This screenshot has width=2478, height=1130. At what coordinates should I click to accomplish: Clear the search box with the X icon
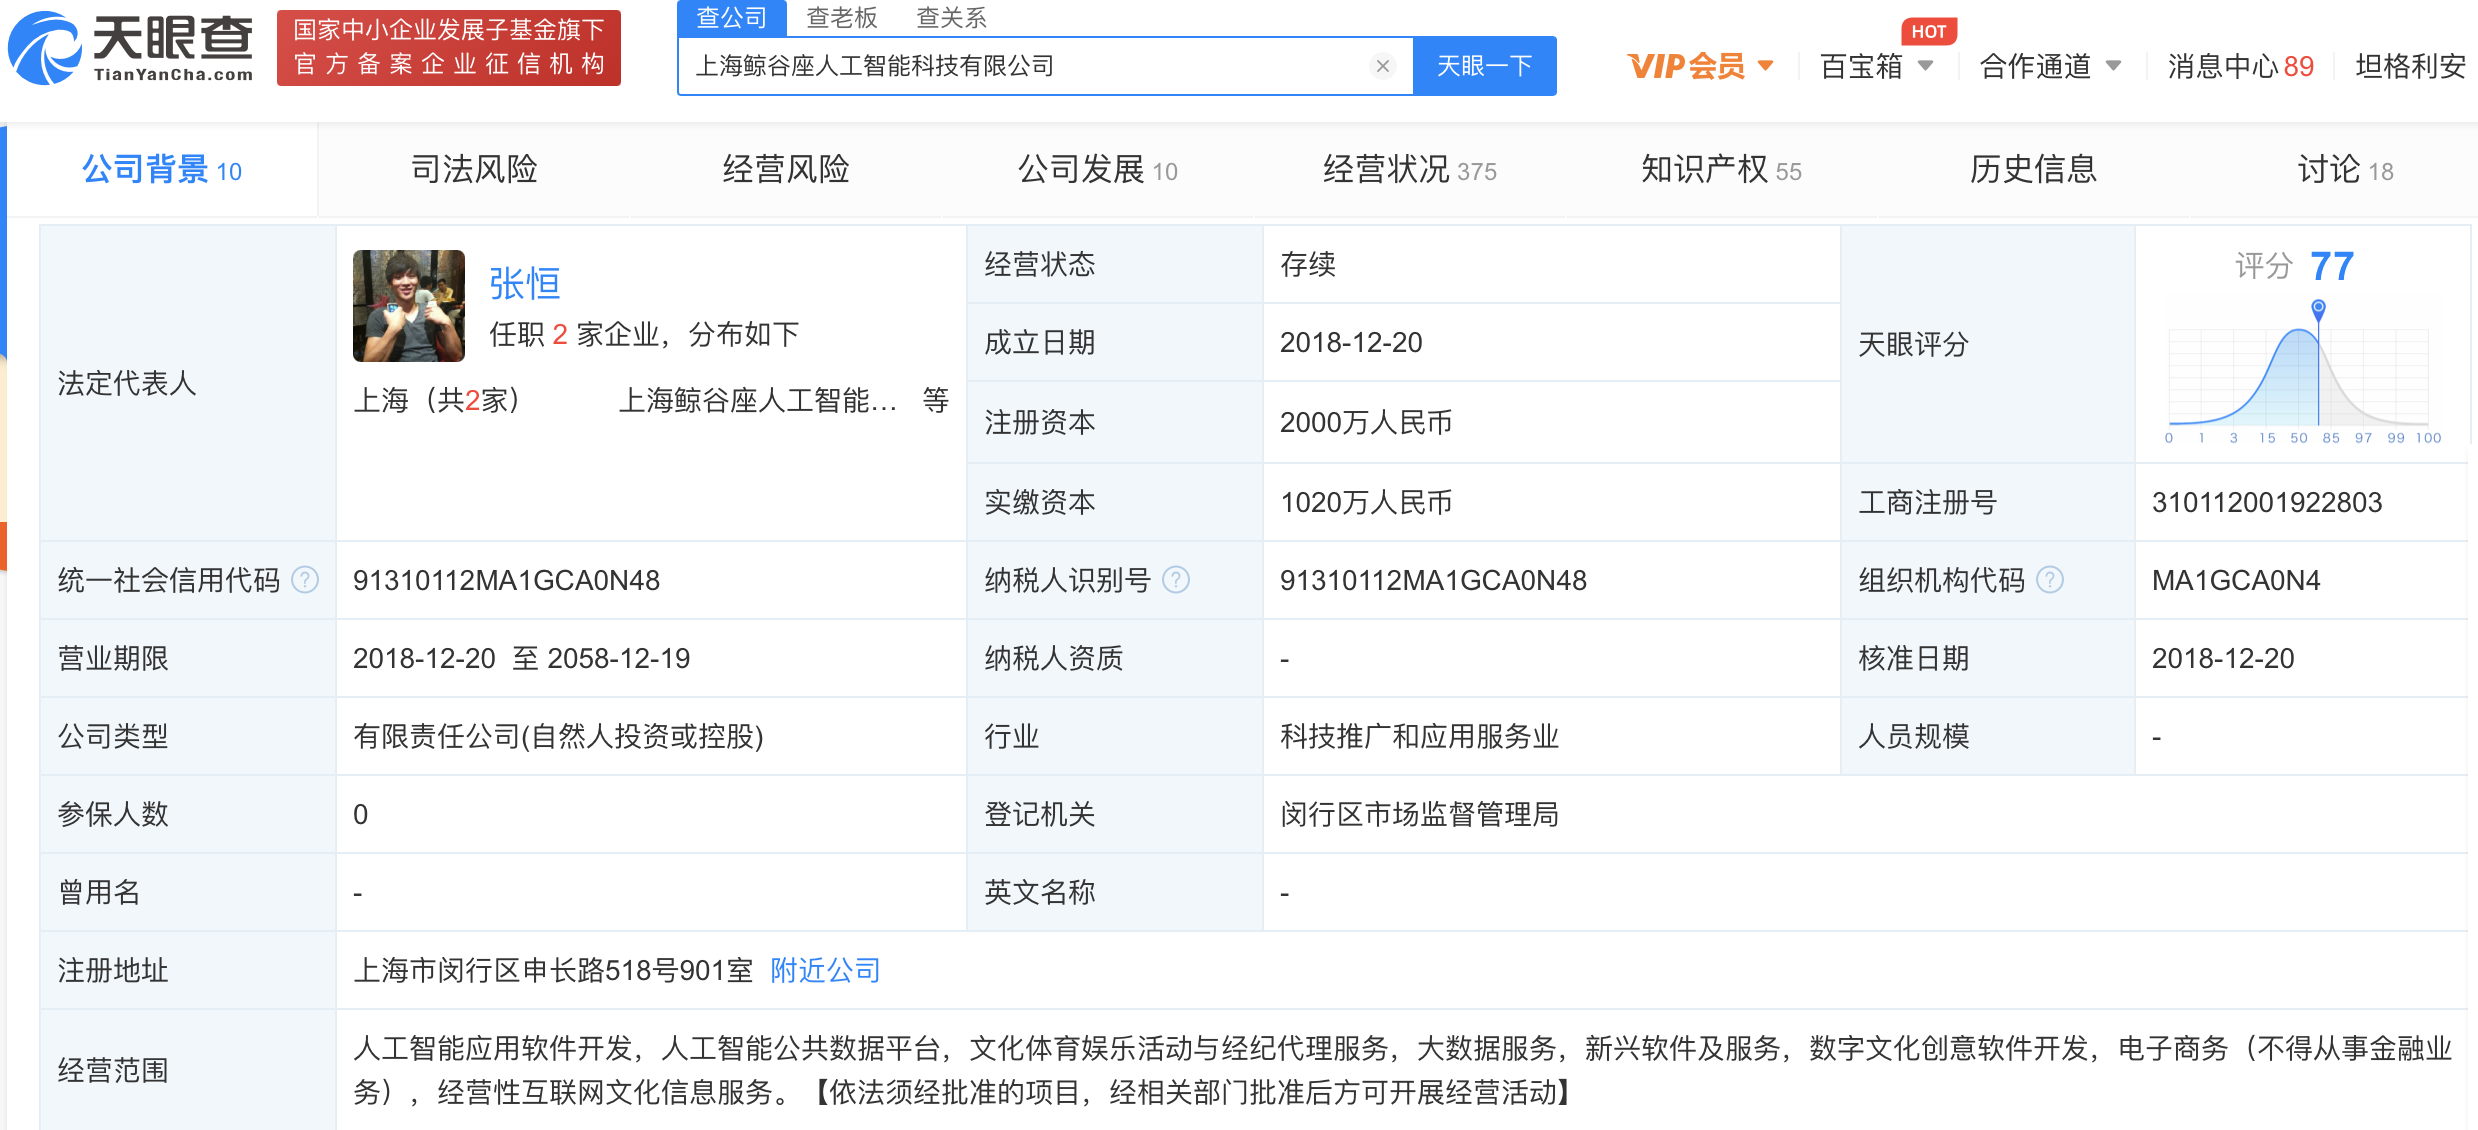click(x=1383, y=66)
